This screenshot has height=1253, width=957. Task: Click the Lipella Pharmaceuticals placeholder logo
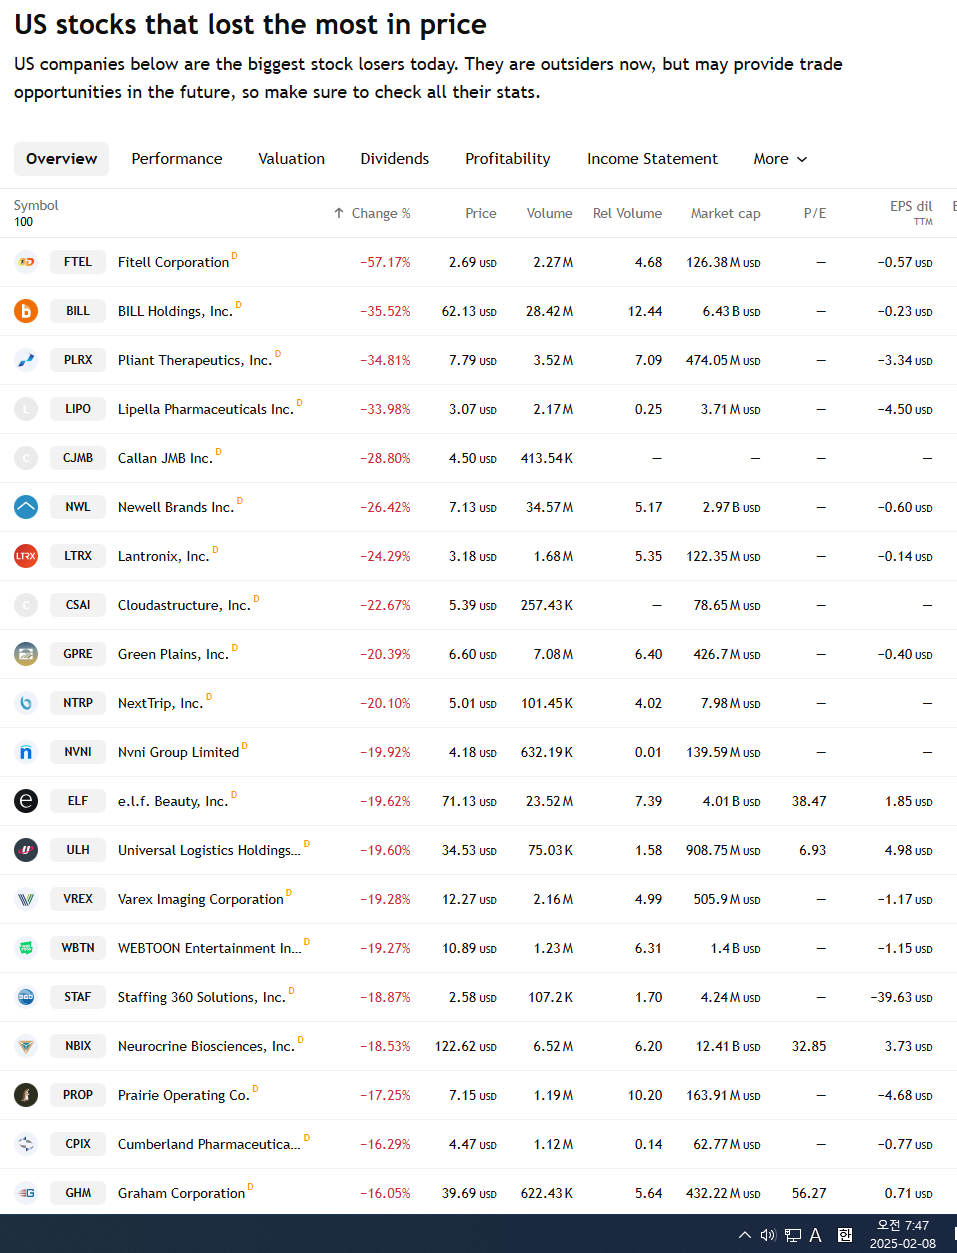[26, 409]
